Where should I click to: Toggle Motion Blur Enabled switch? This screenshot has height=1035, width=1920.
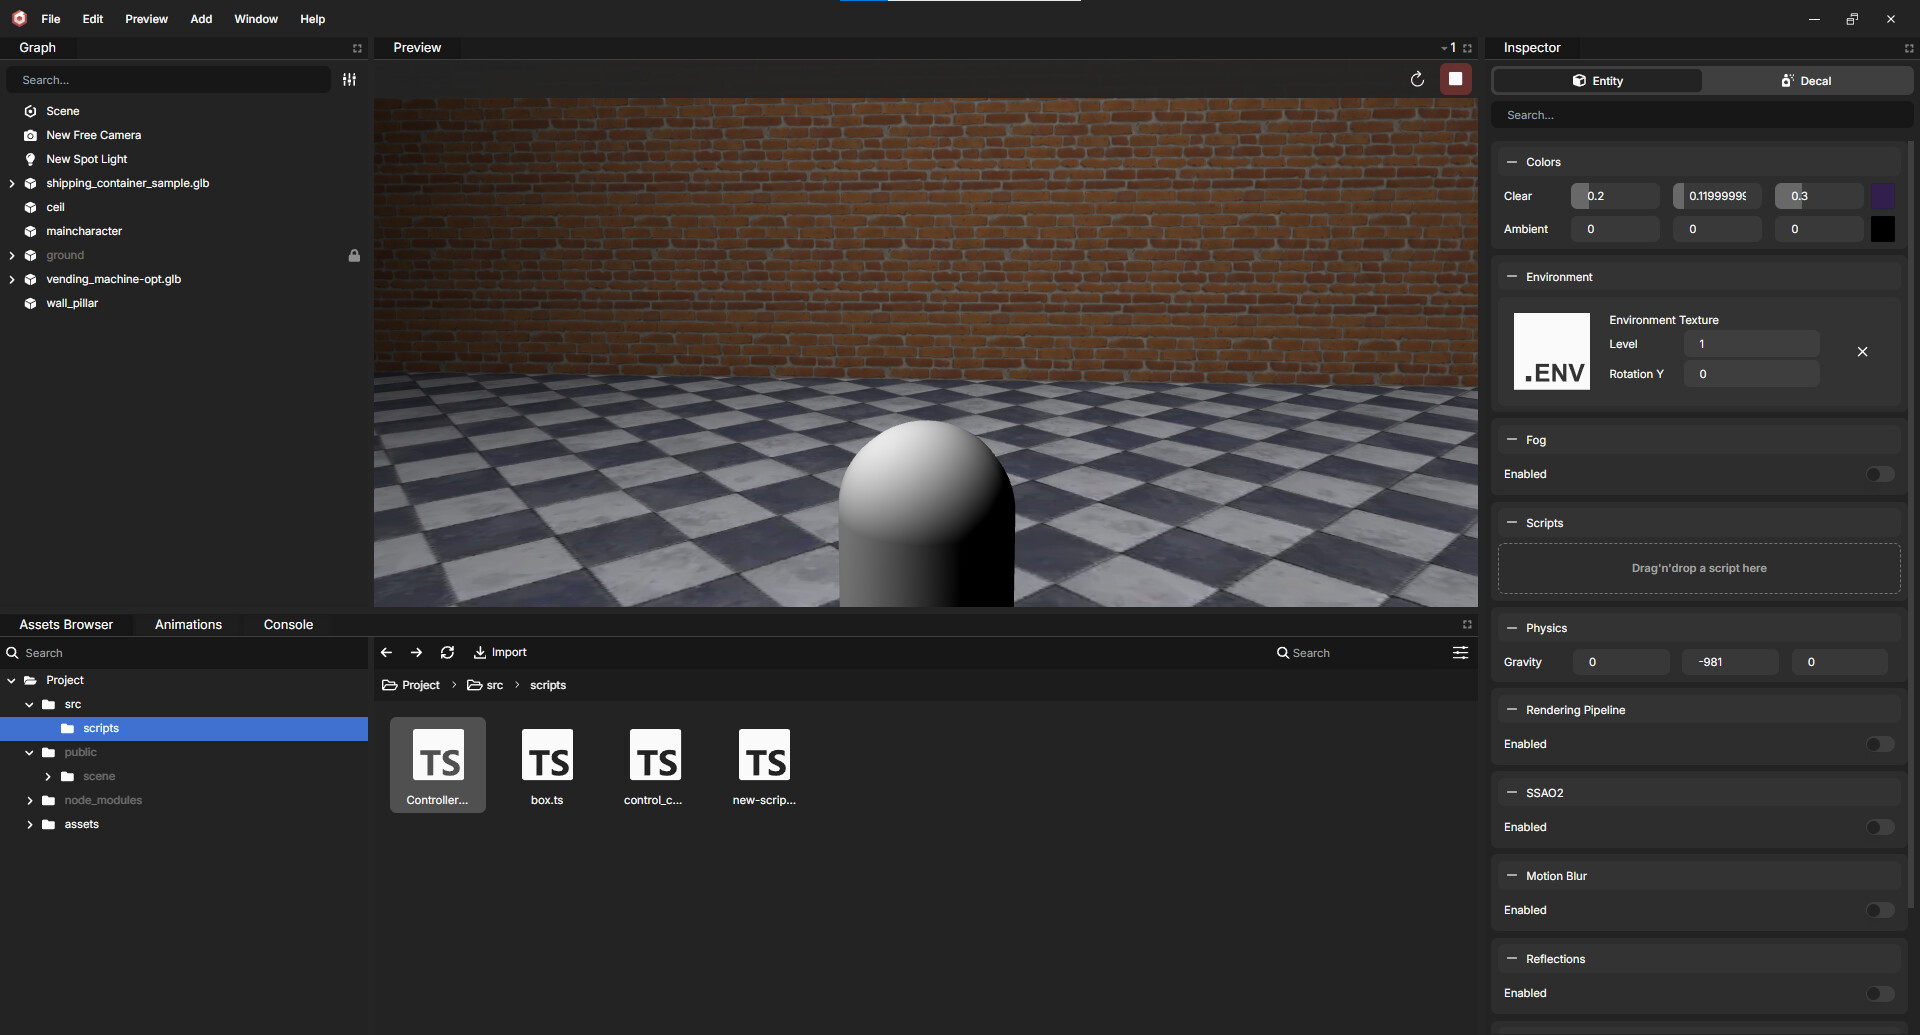[x=1880, y=910]
